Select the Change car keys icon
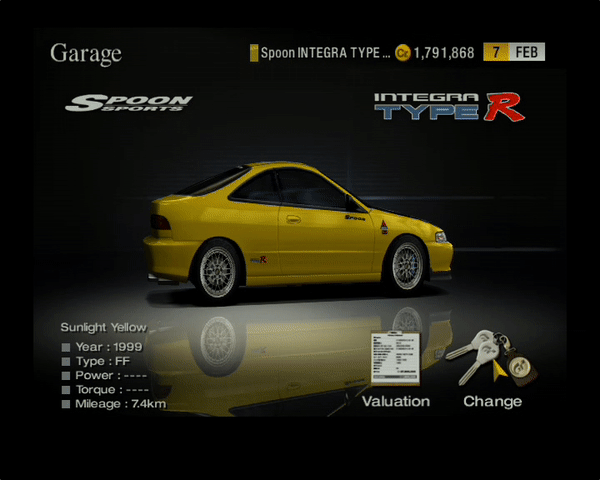Screen dimensions: 600x480 point(491,358)
